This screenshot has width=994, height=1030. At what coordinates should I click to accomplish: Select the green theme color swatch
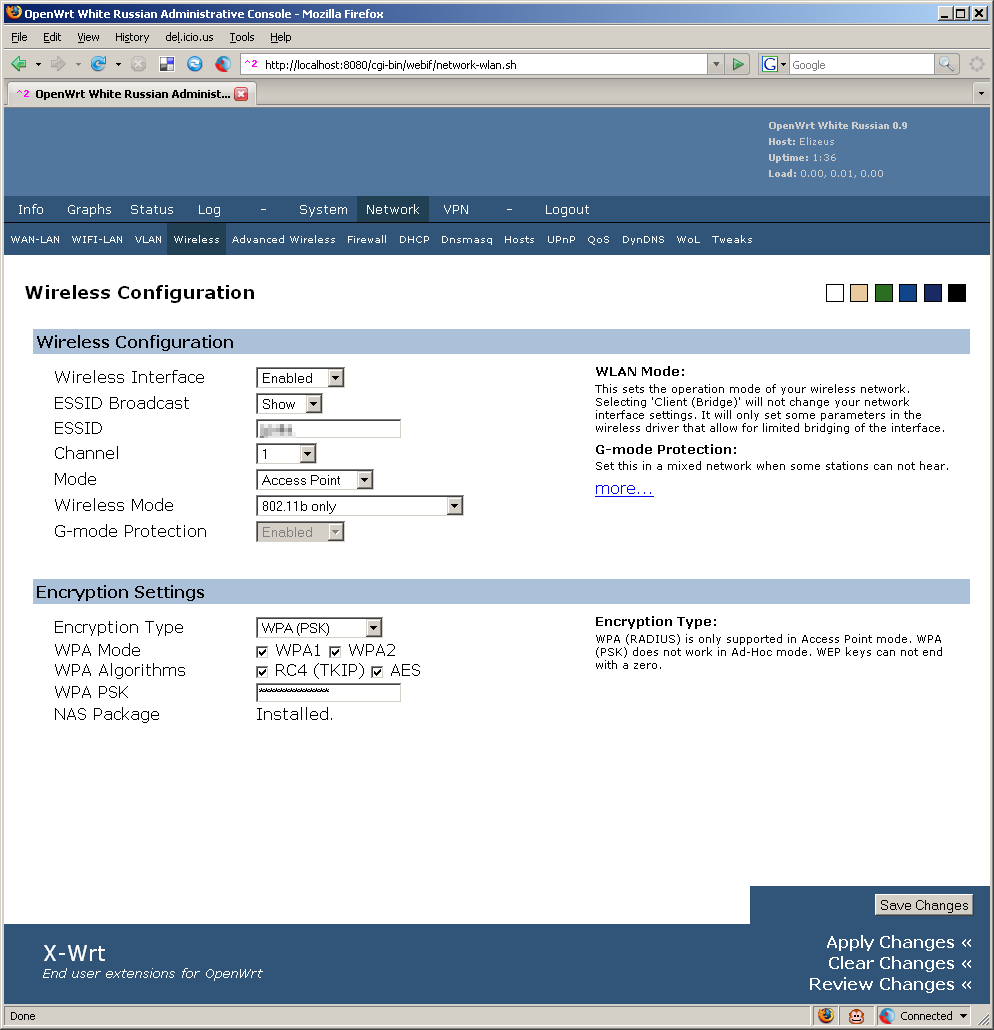point(884,293)
